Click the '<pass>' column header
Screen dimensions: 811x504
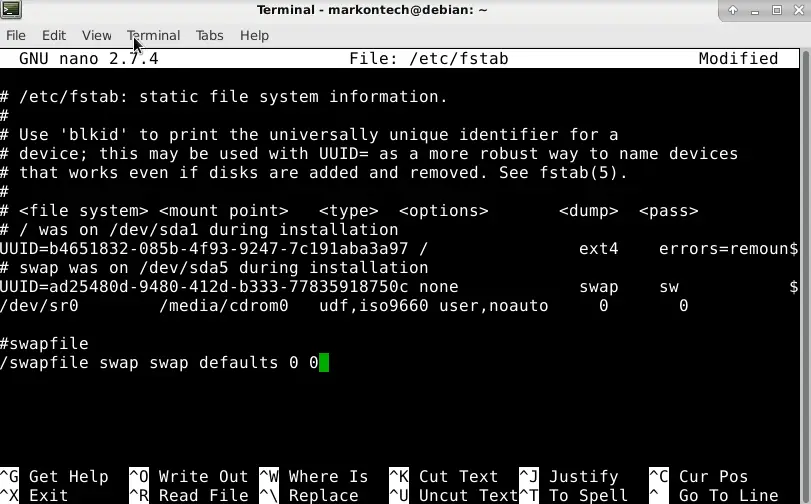[x=669, y=211]
